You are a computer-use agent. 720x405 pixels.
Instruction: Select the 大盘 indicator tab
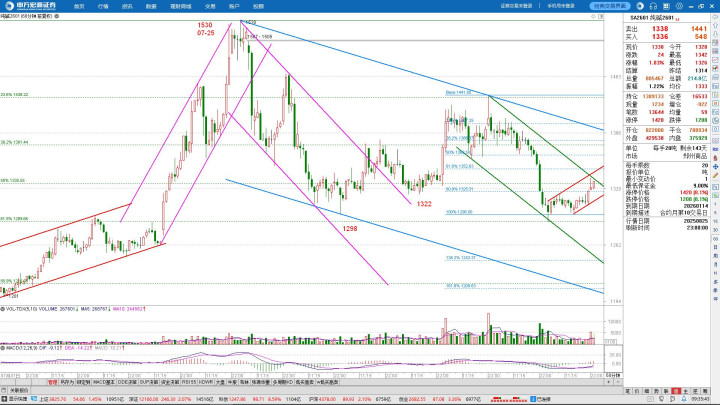point(220,382)
